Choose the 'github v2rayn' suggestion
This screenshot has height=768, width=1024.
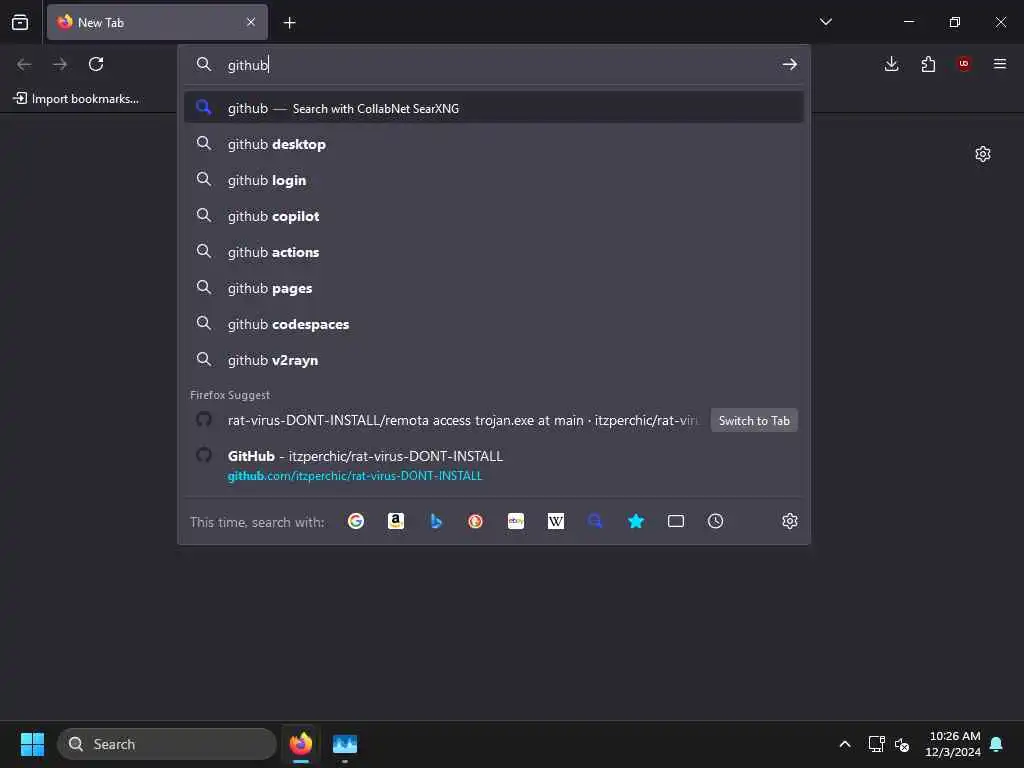click(494, 359)
